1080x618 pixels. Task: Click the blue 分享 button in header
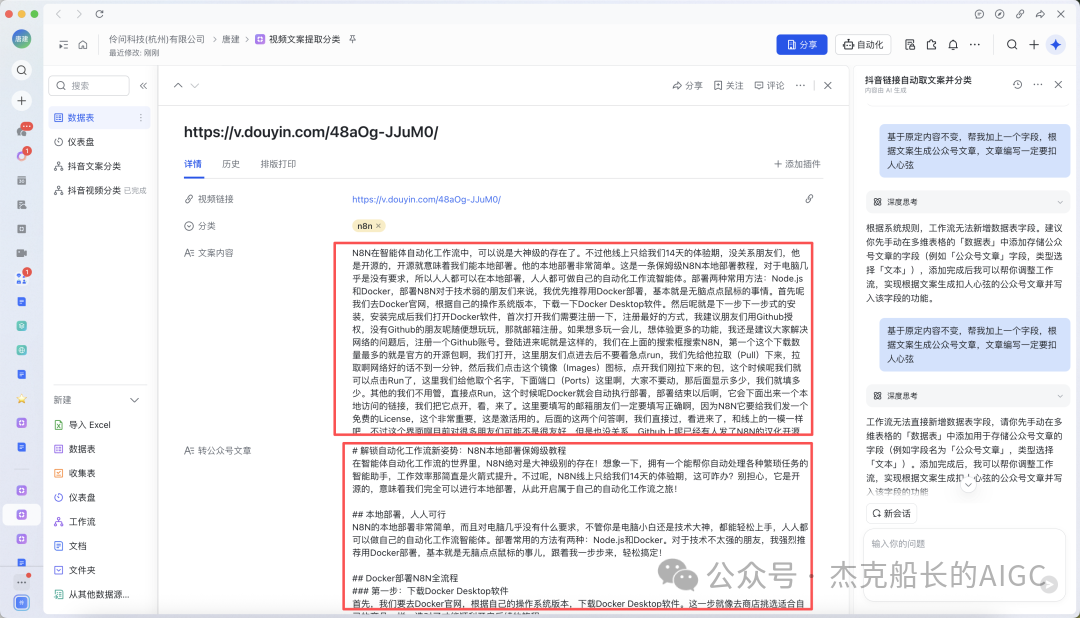[x=802, y=45]
